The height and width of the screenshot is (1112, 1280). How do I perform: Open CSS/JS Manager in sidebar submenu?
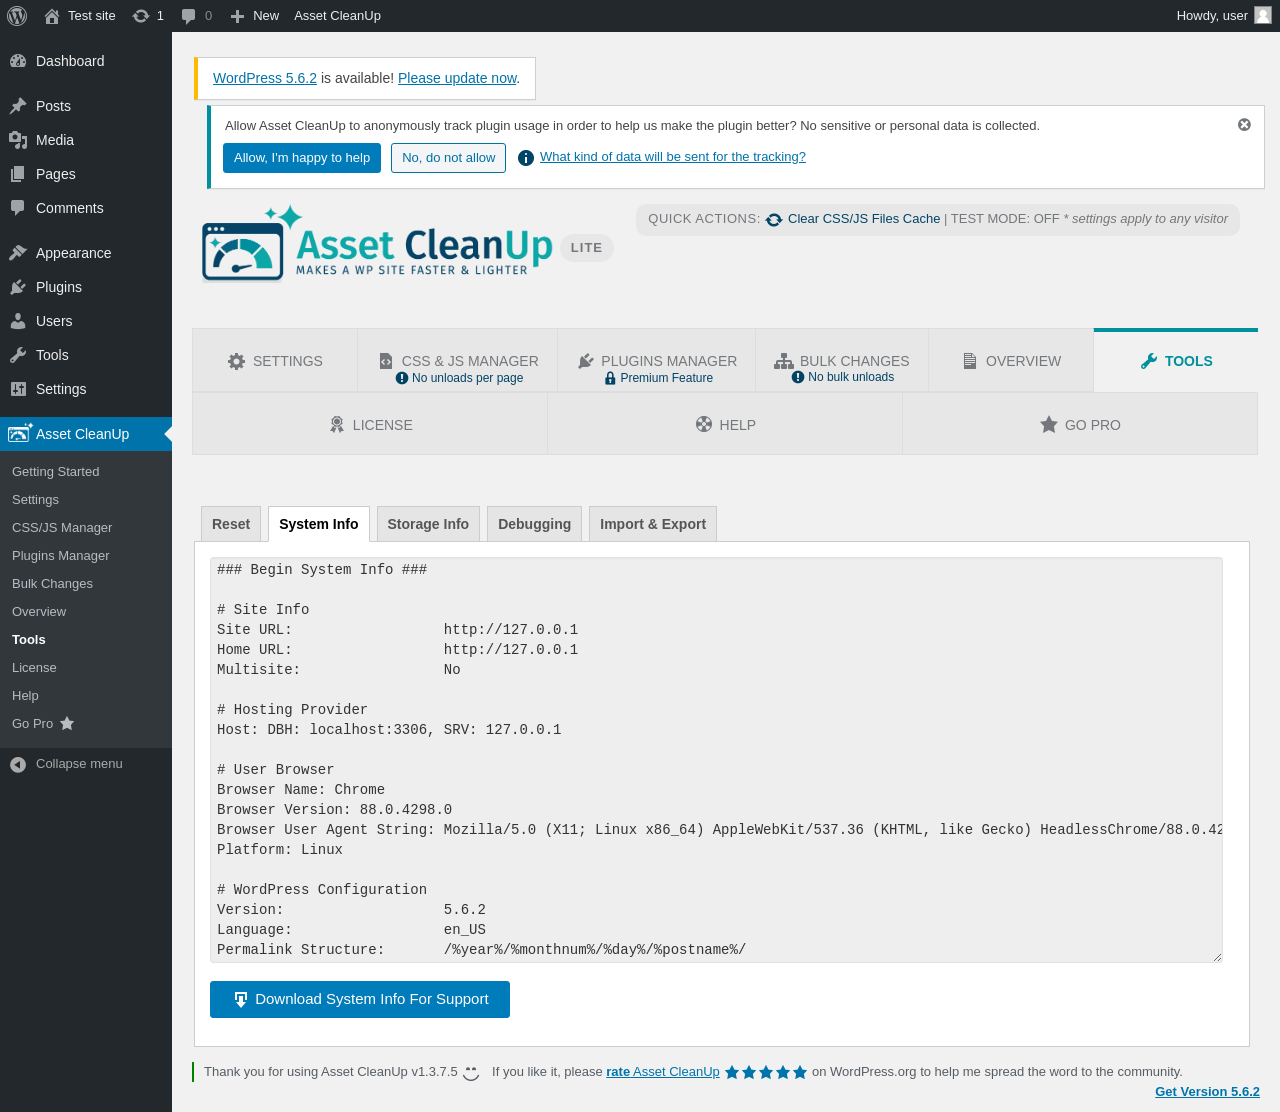(x=62, y=528)
